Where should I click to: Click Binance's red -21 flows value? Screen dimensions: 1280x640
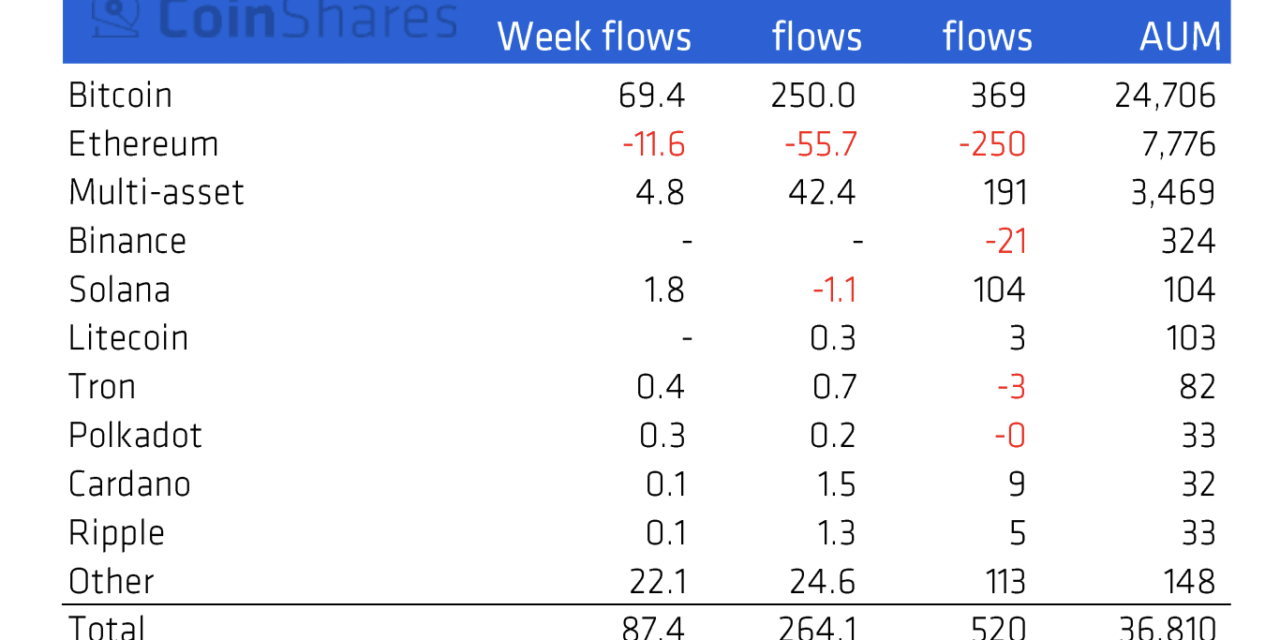tap(1005, 241)
